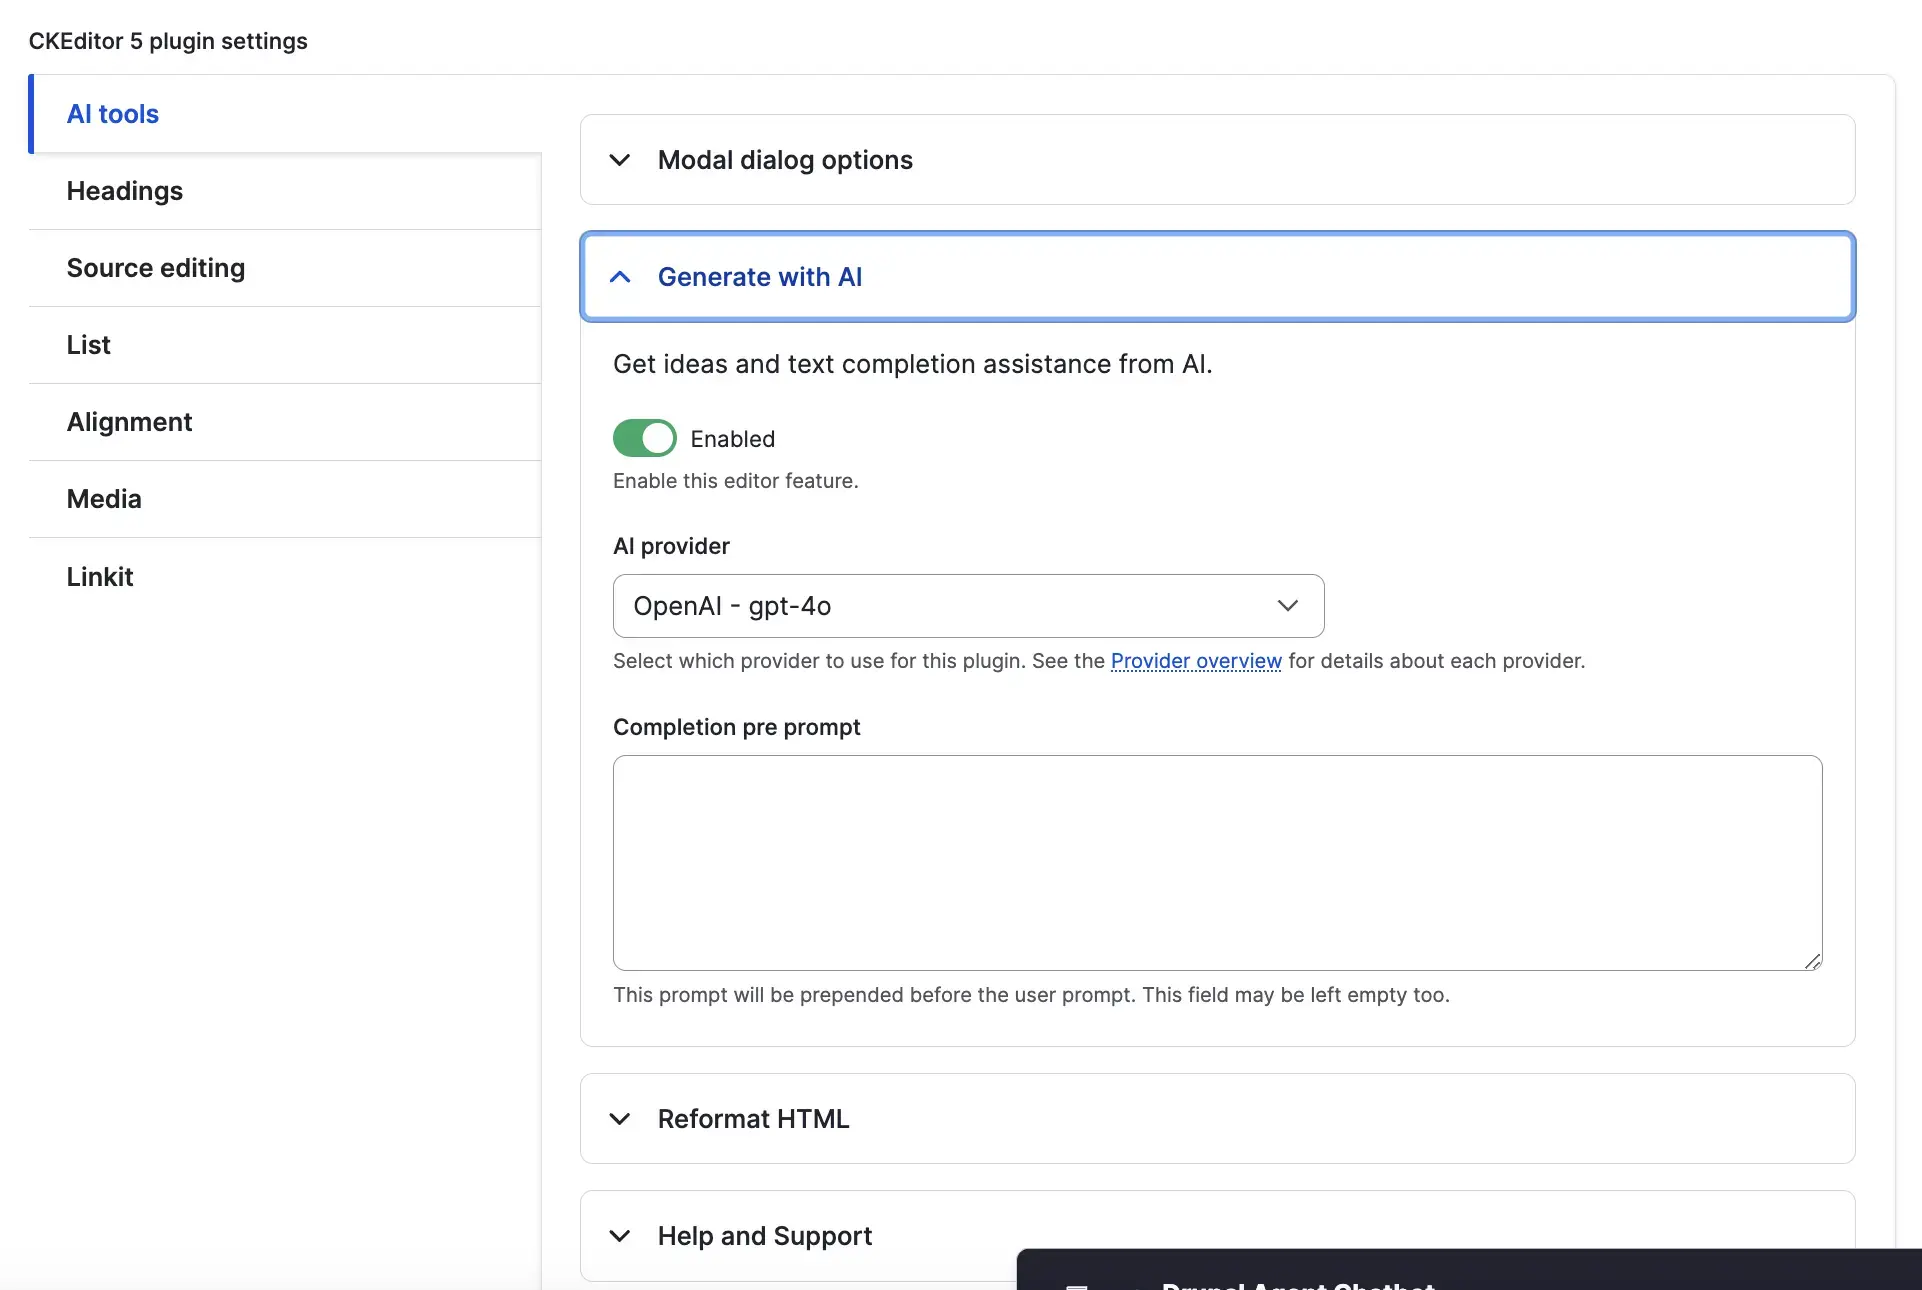Click the AI provider dropdown arrow
1922x1290 pixels.
point(1287,606)
